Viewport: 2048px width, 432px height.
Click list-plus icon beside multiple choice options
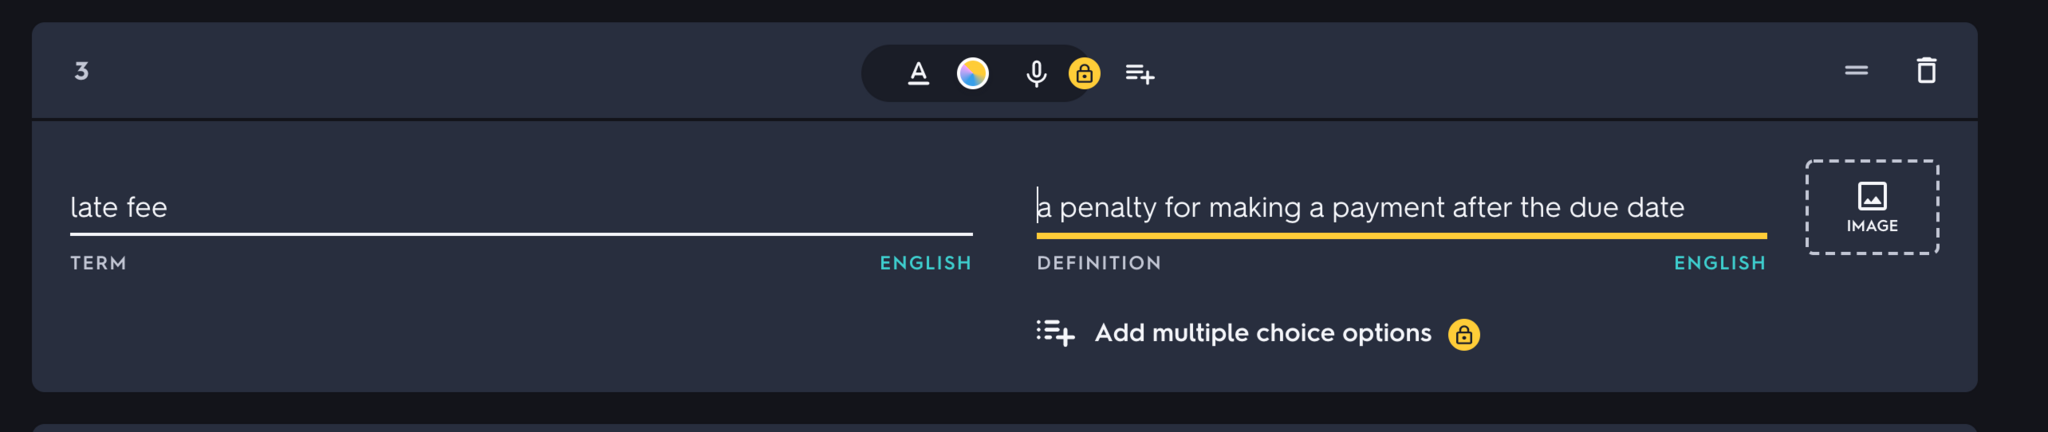click(1055, 333)
